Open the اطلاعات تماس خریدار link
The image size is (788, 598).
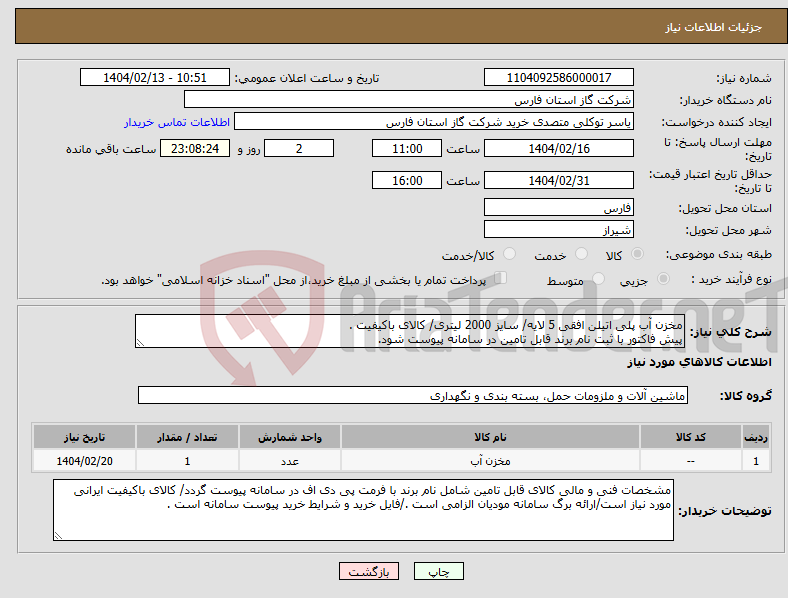click(177, 122)
